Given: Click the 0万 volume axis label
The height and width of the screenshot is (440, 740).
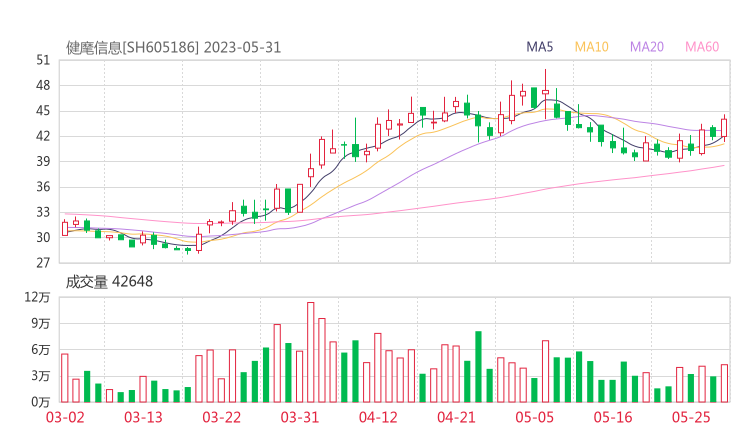Looking at the screenshot, I should (41, 402).
